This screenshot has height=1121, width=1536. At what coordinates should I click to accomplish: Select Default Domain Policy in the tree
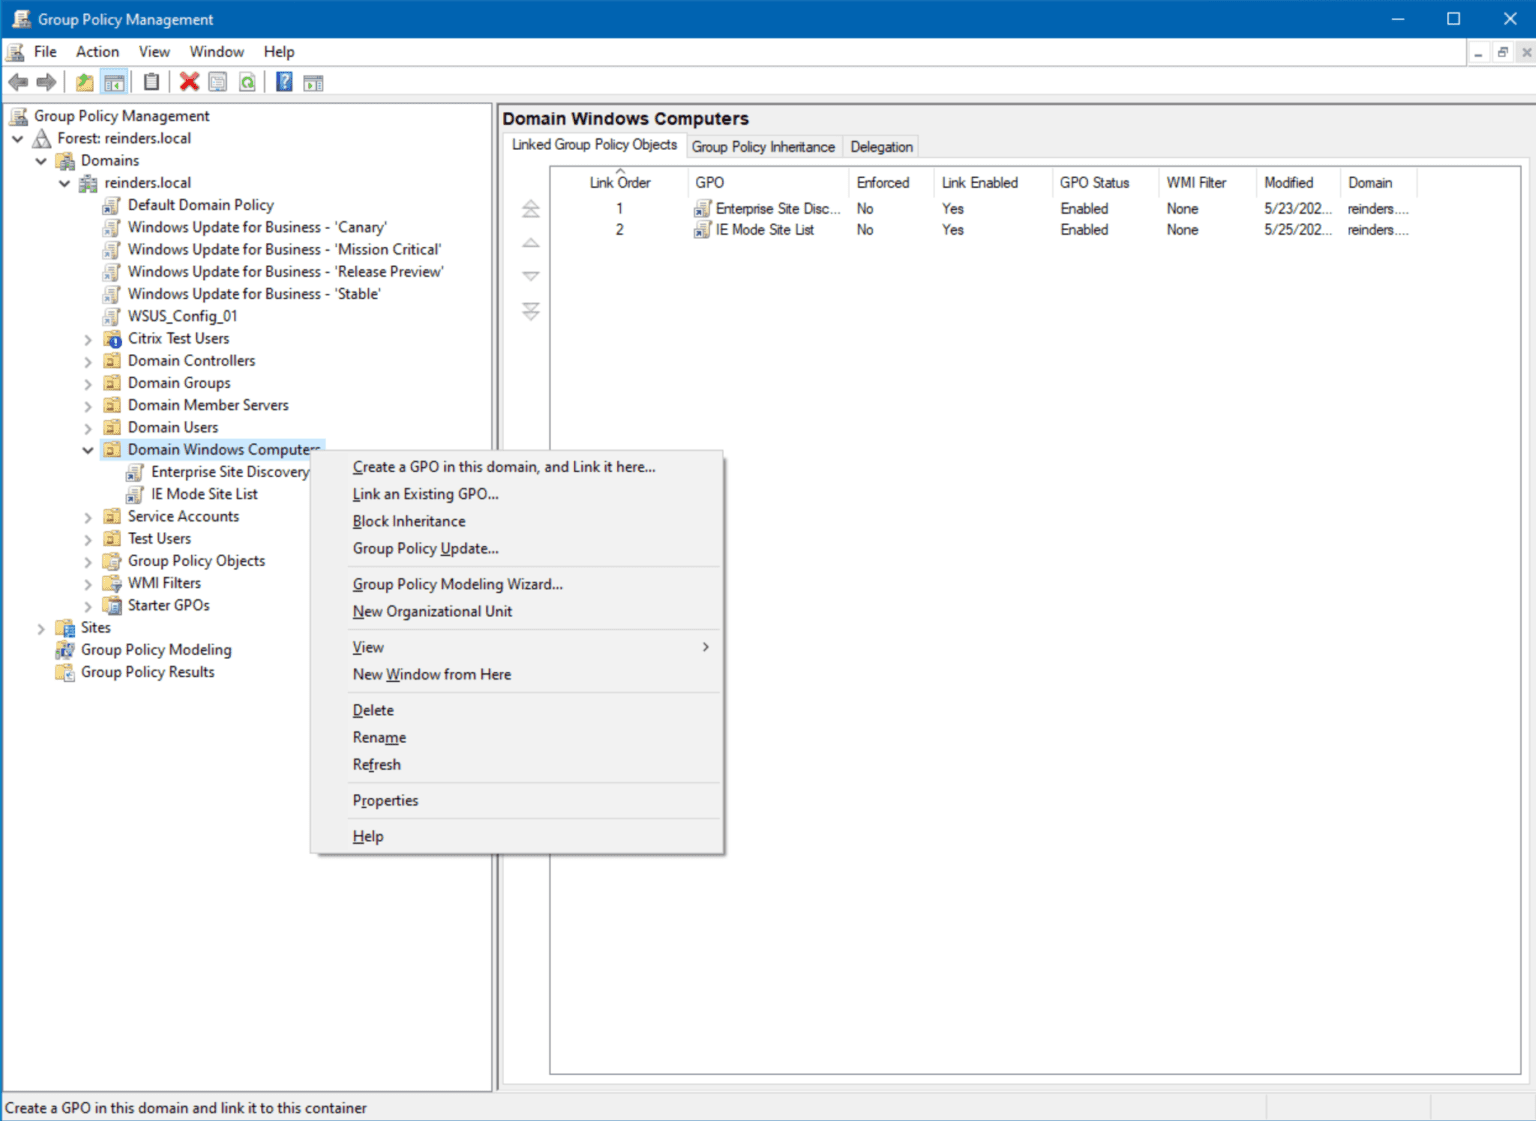click(x=200, y=204)
